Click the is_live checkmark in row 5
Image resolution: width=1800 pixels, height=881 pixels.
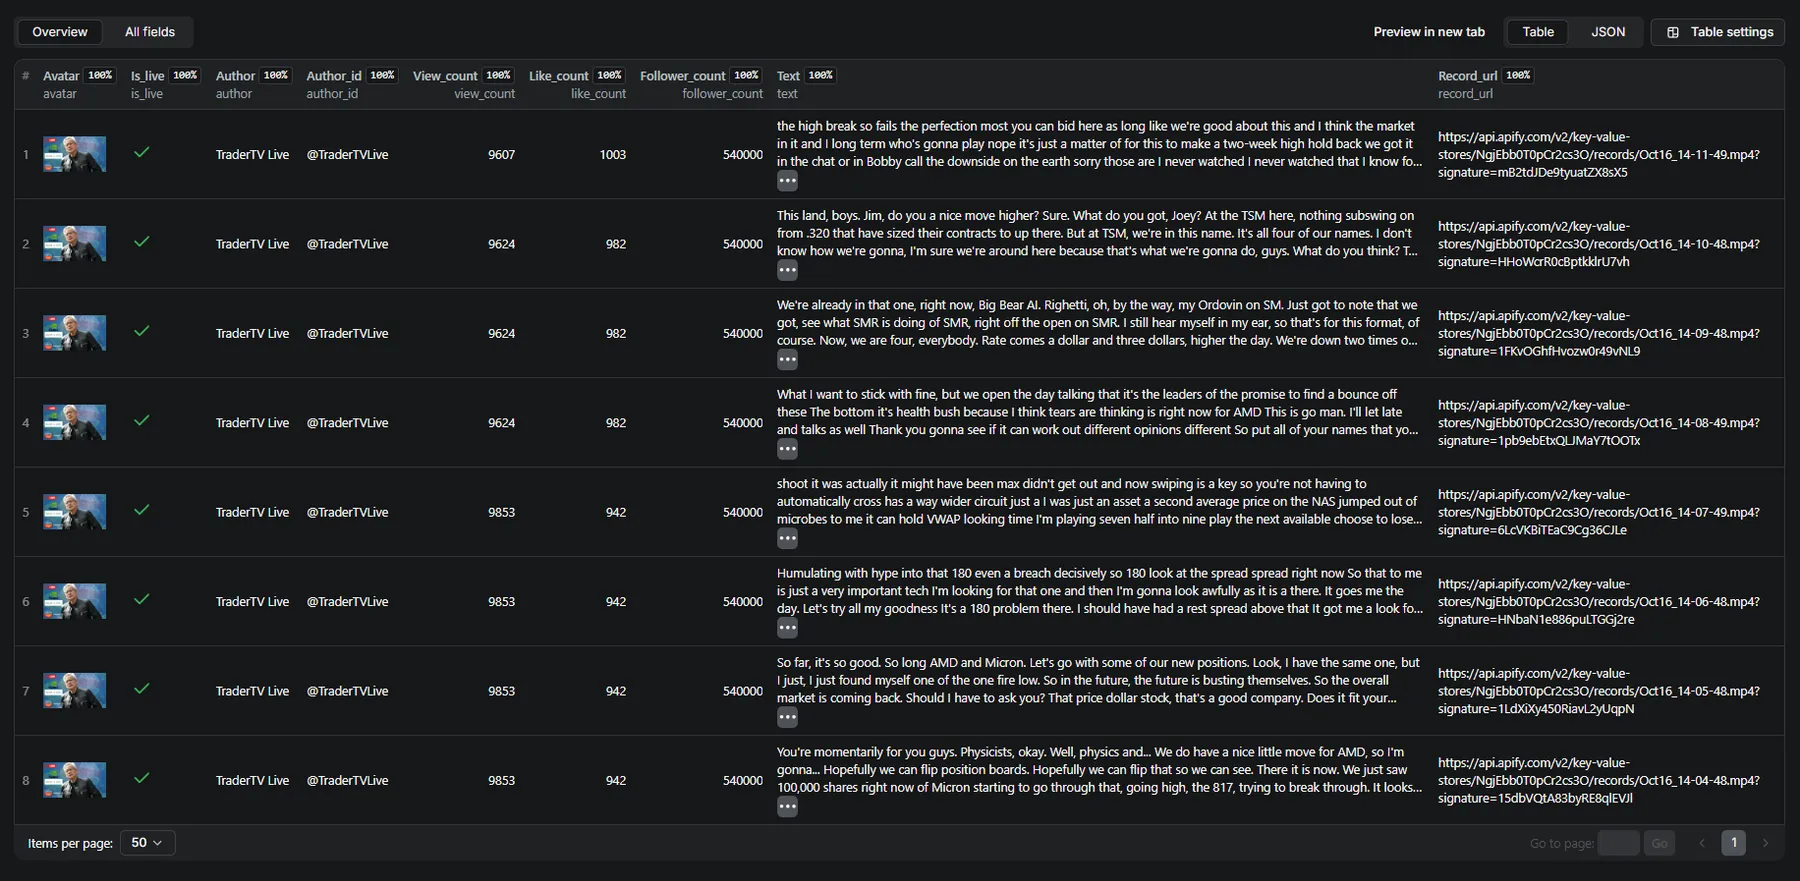tap(142, 510)
